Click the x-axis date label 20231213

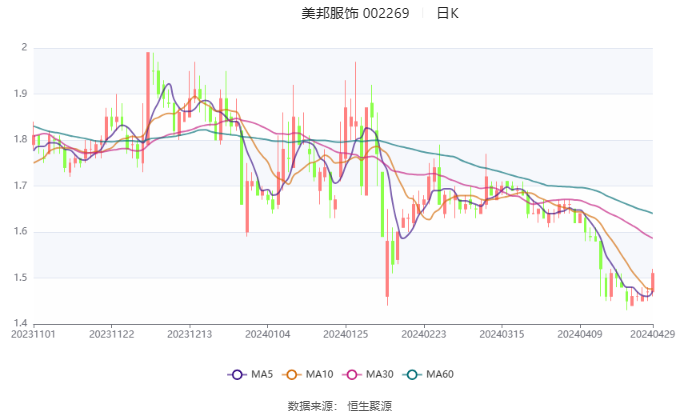(190, 334)
